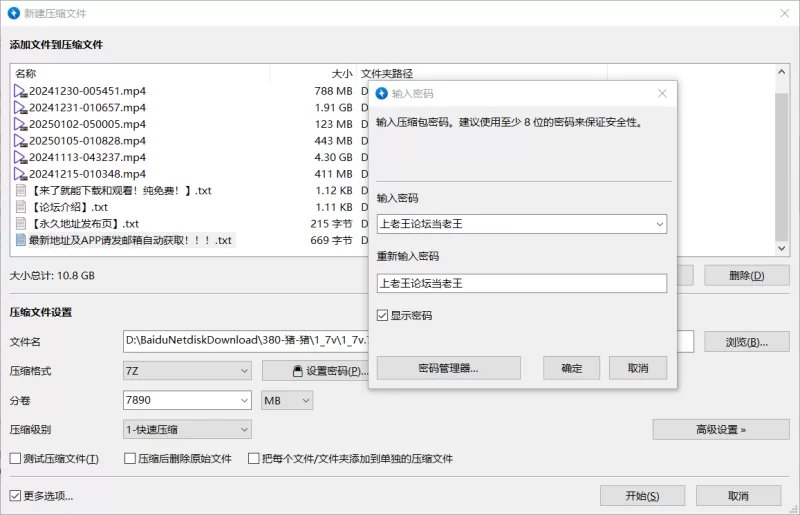
Task: Tick 压缩后删除原始文件 checkbox
Action: coord(130,458)
